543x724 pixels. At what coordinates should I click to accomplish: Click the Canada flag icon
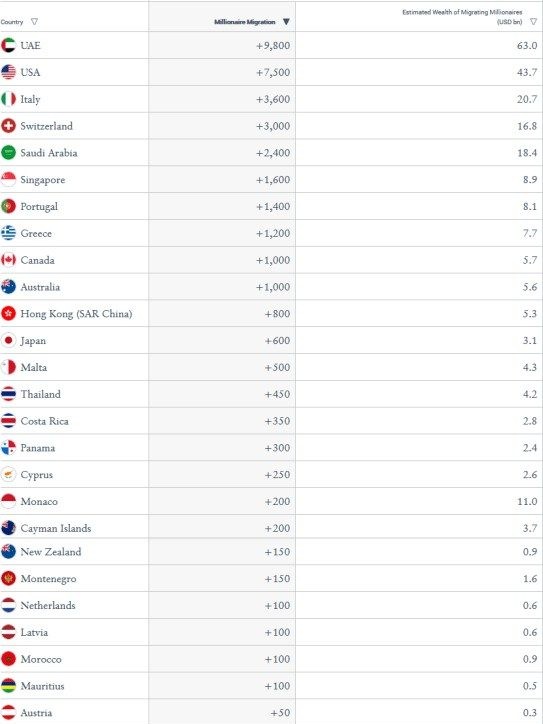point(8,259)
